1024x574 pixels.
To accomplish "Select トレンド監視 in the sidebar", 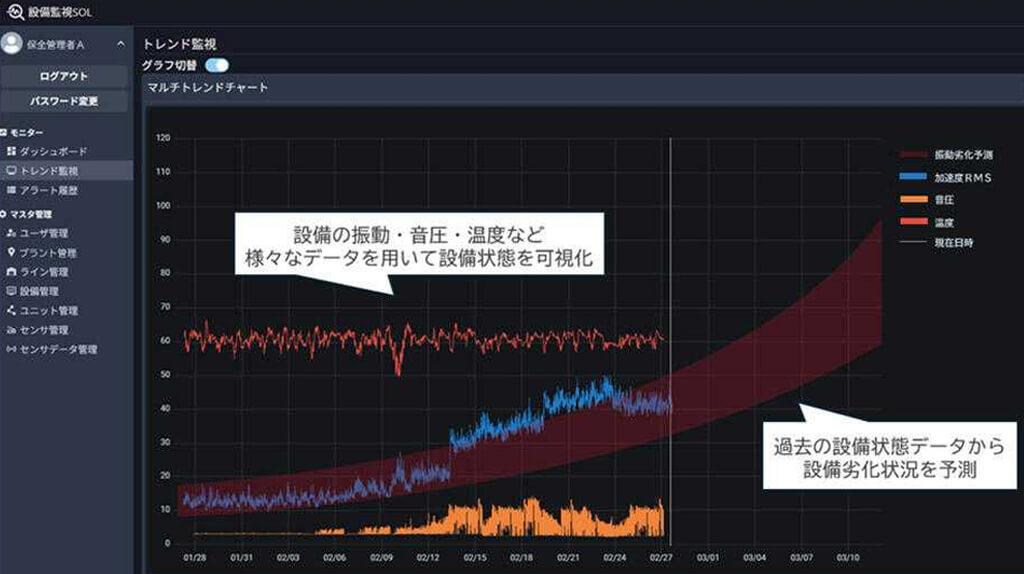I will (67, 171).
